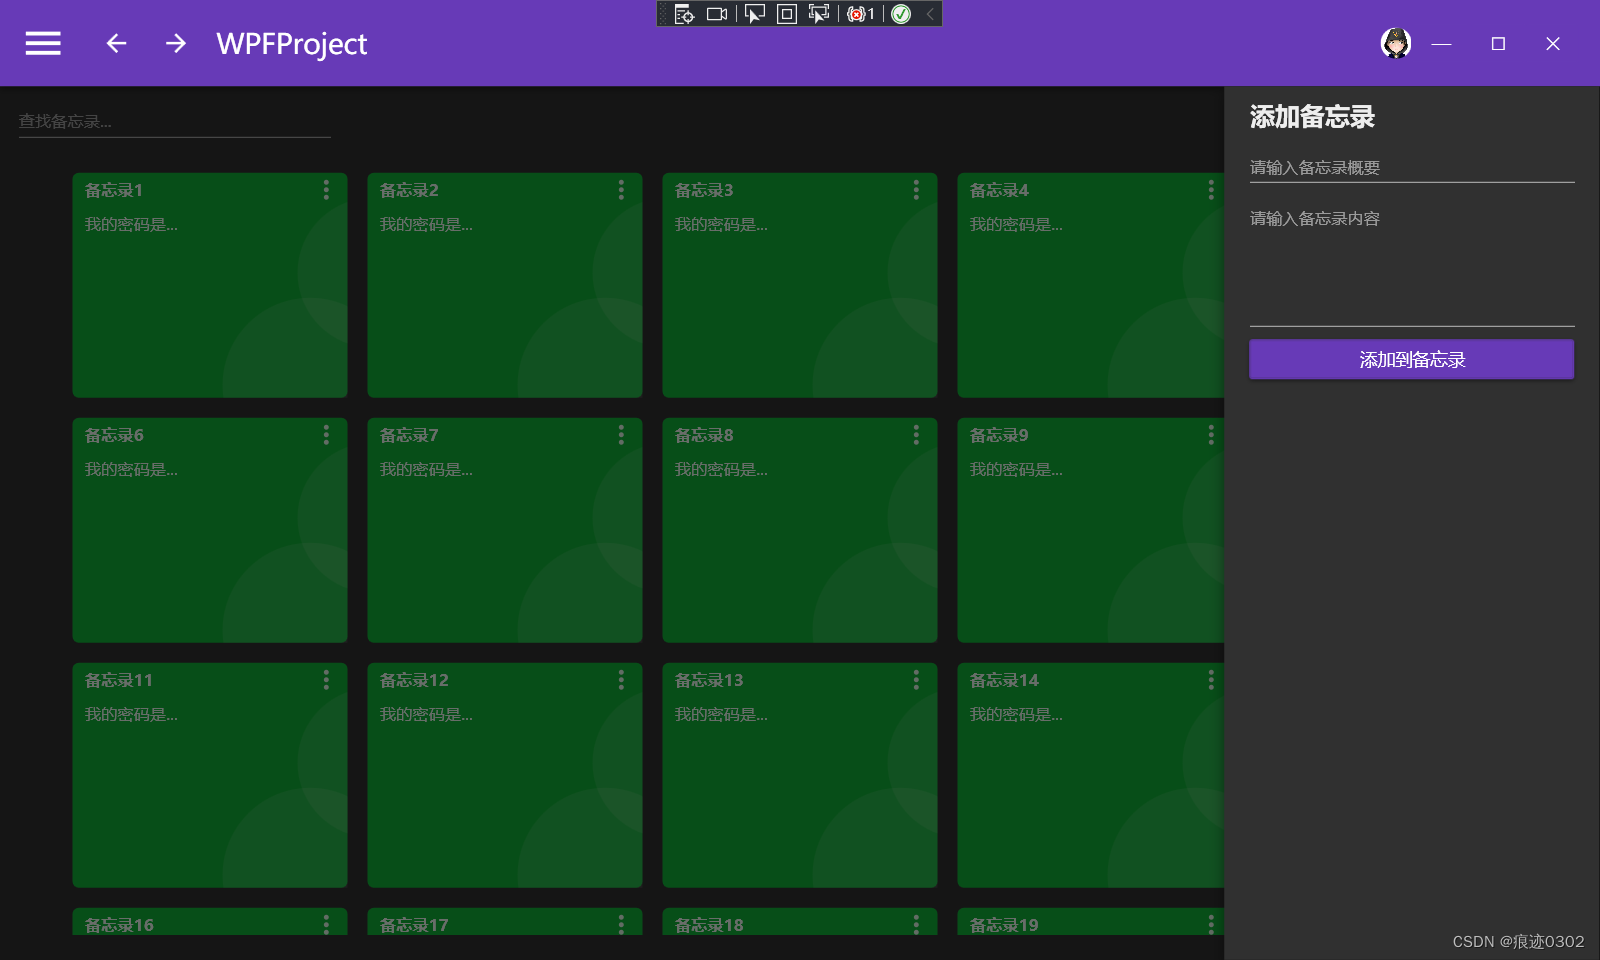Screen dimensions: 1600x960
Task: Open the hamburger navigation menu
Action: click(x=42, y=43)
